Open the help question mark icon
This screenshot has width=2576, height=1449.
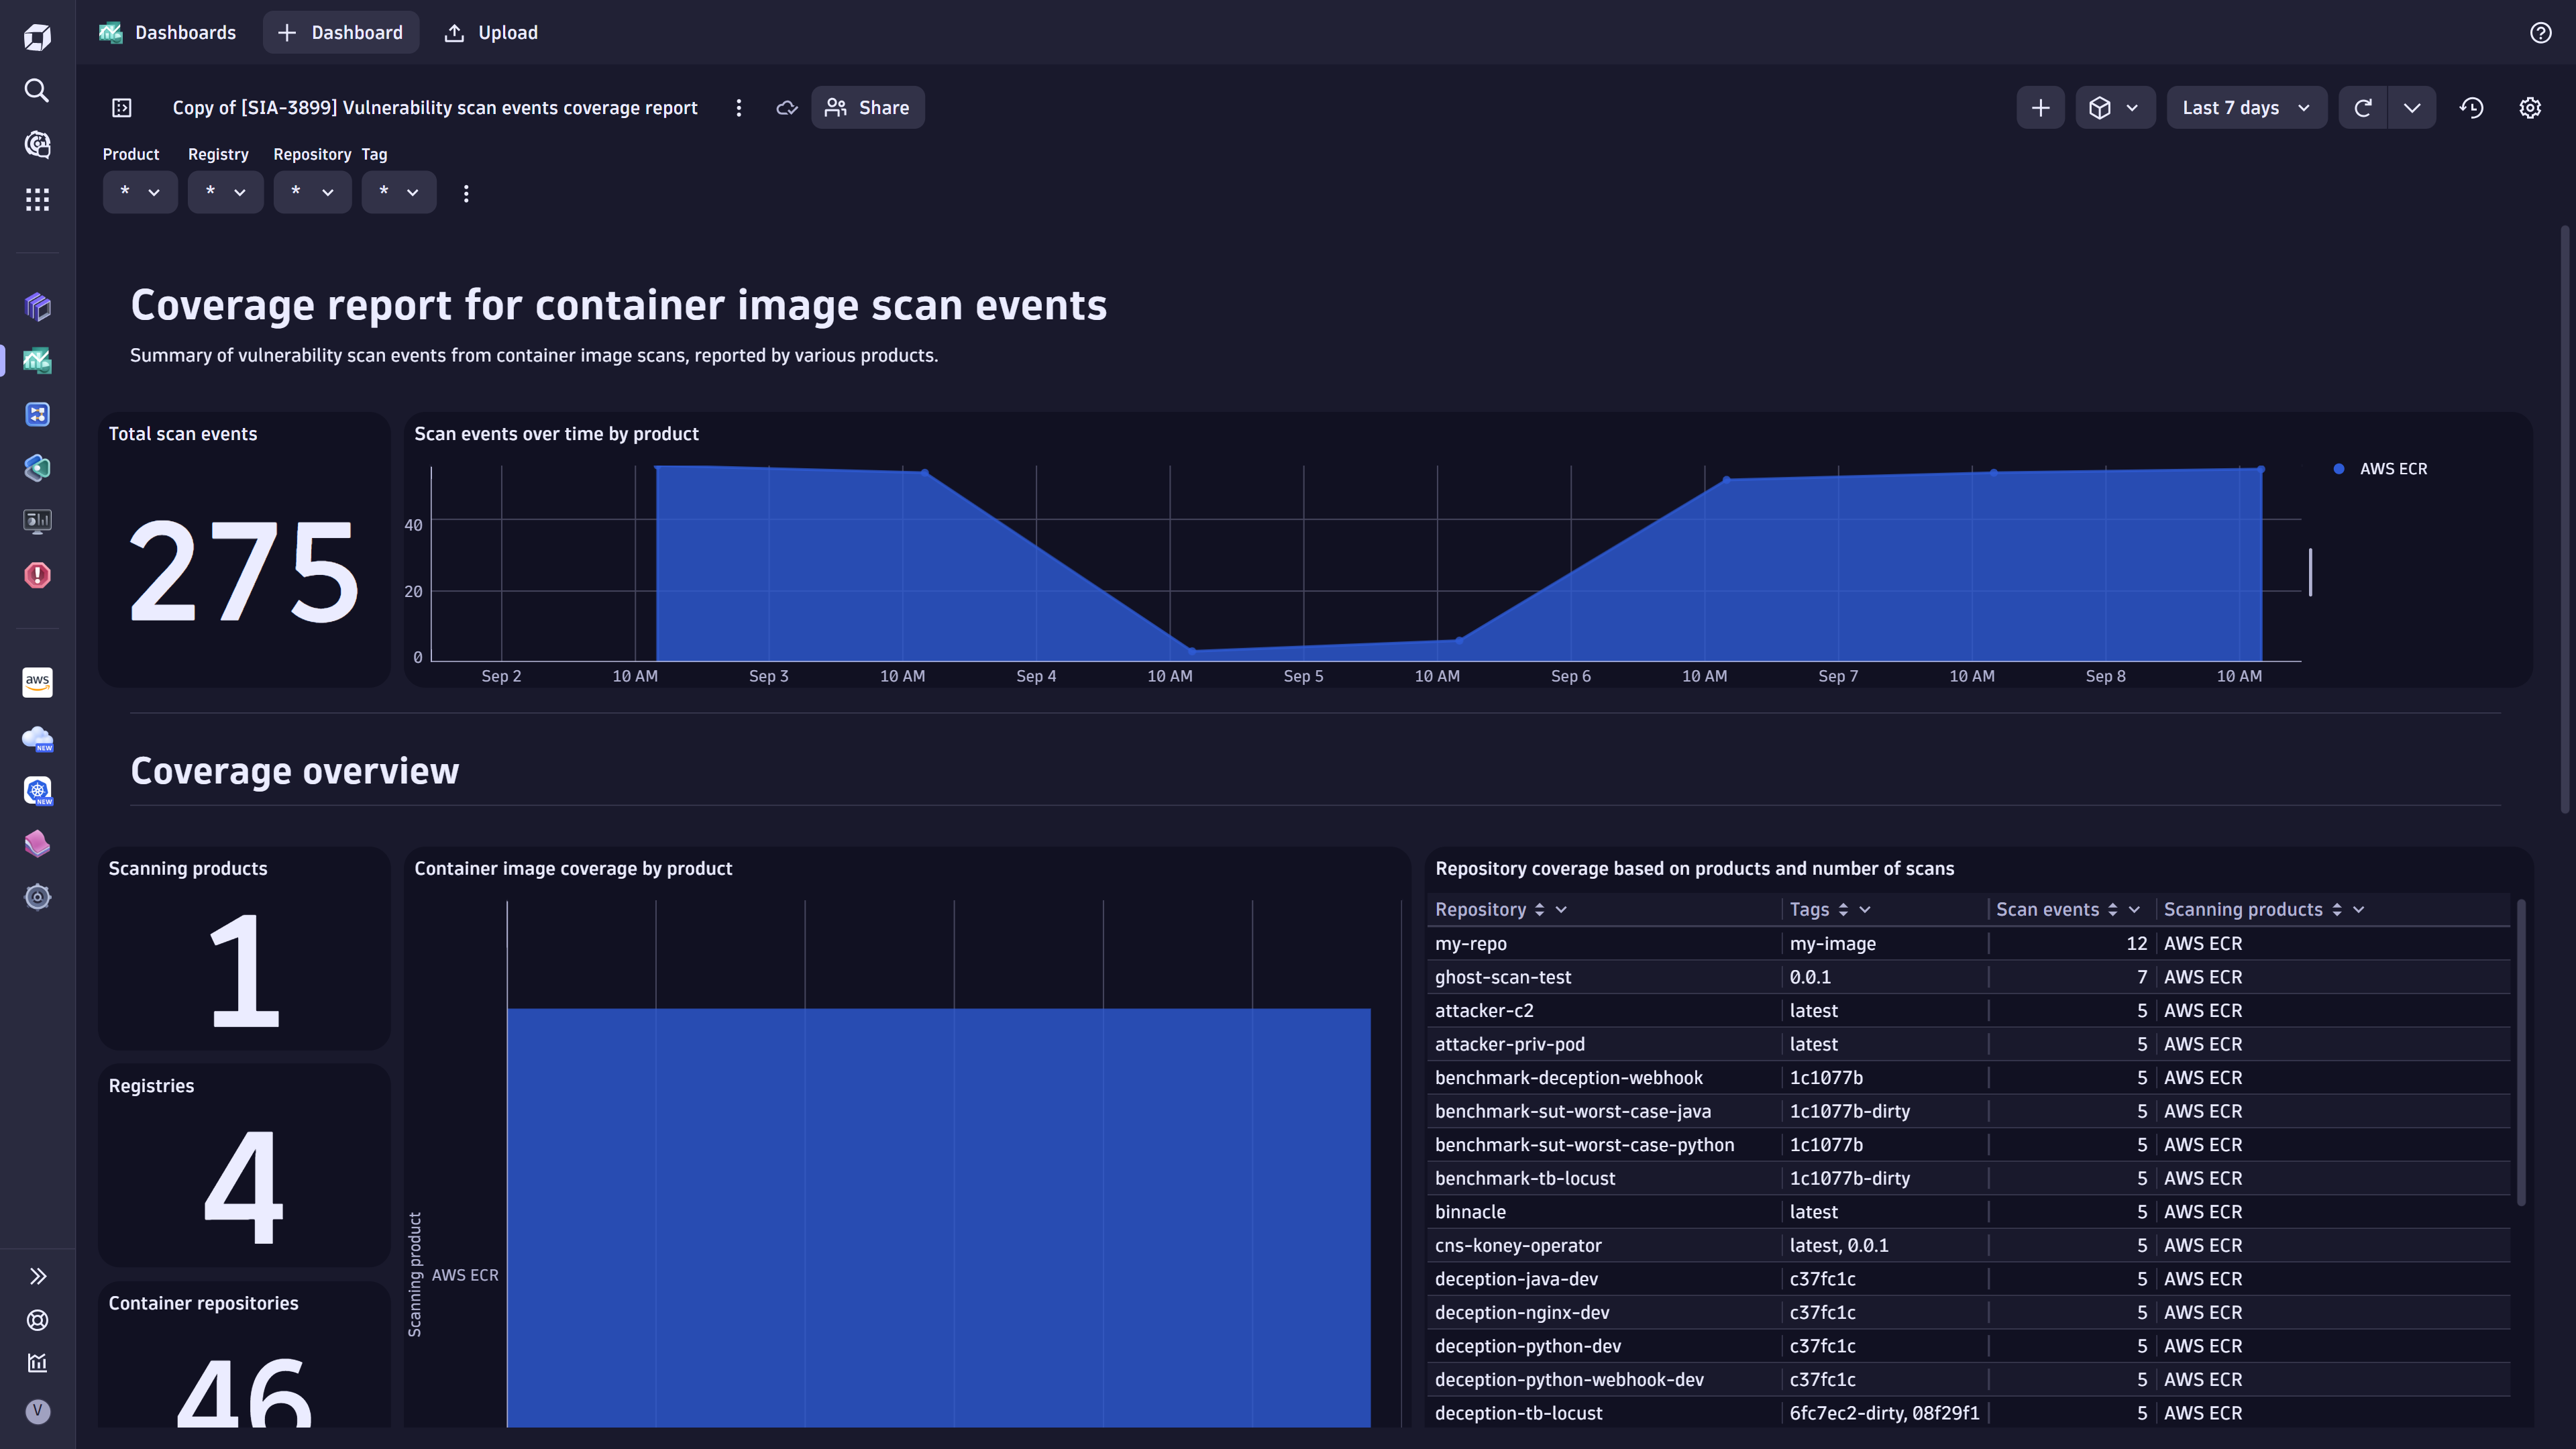click(2540, 33)
